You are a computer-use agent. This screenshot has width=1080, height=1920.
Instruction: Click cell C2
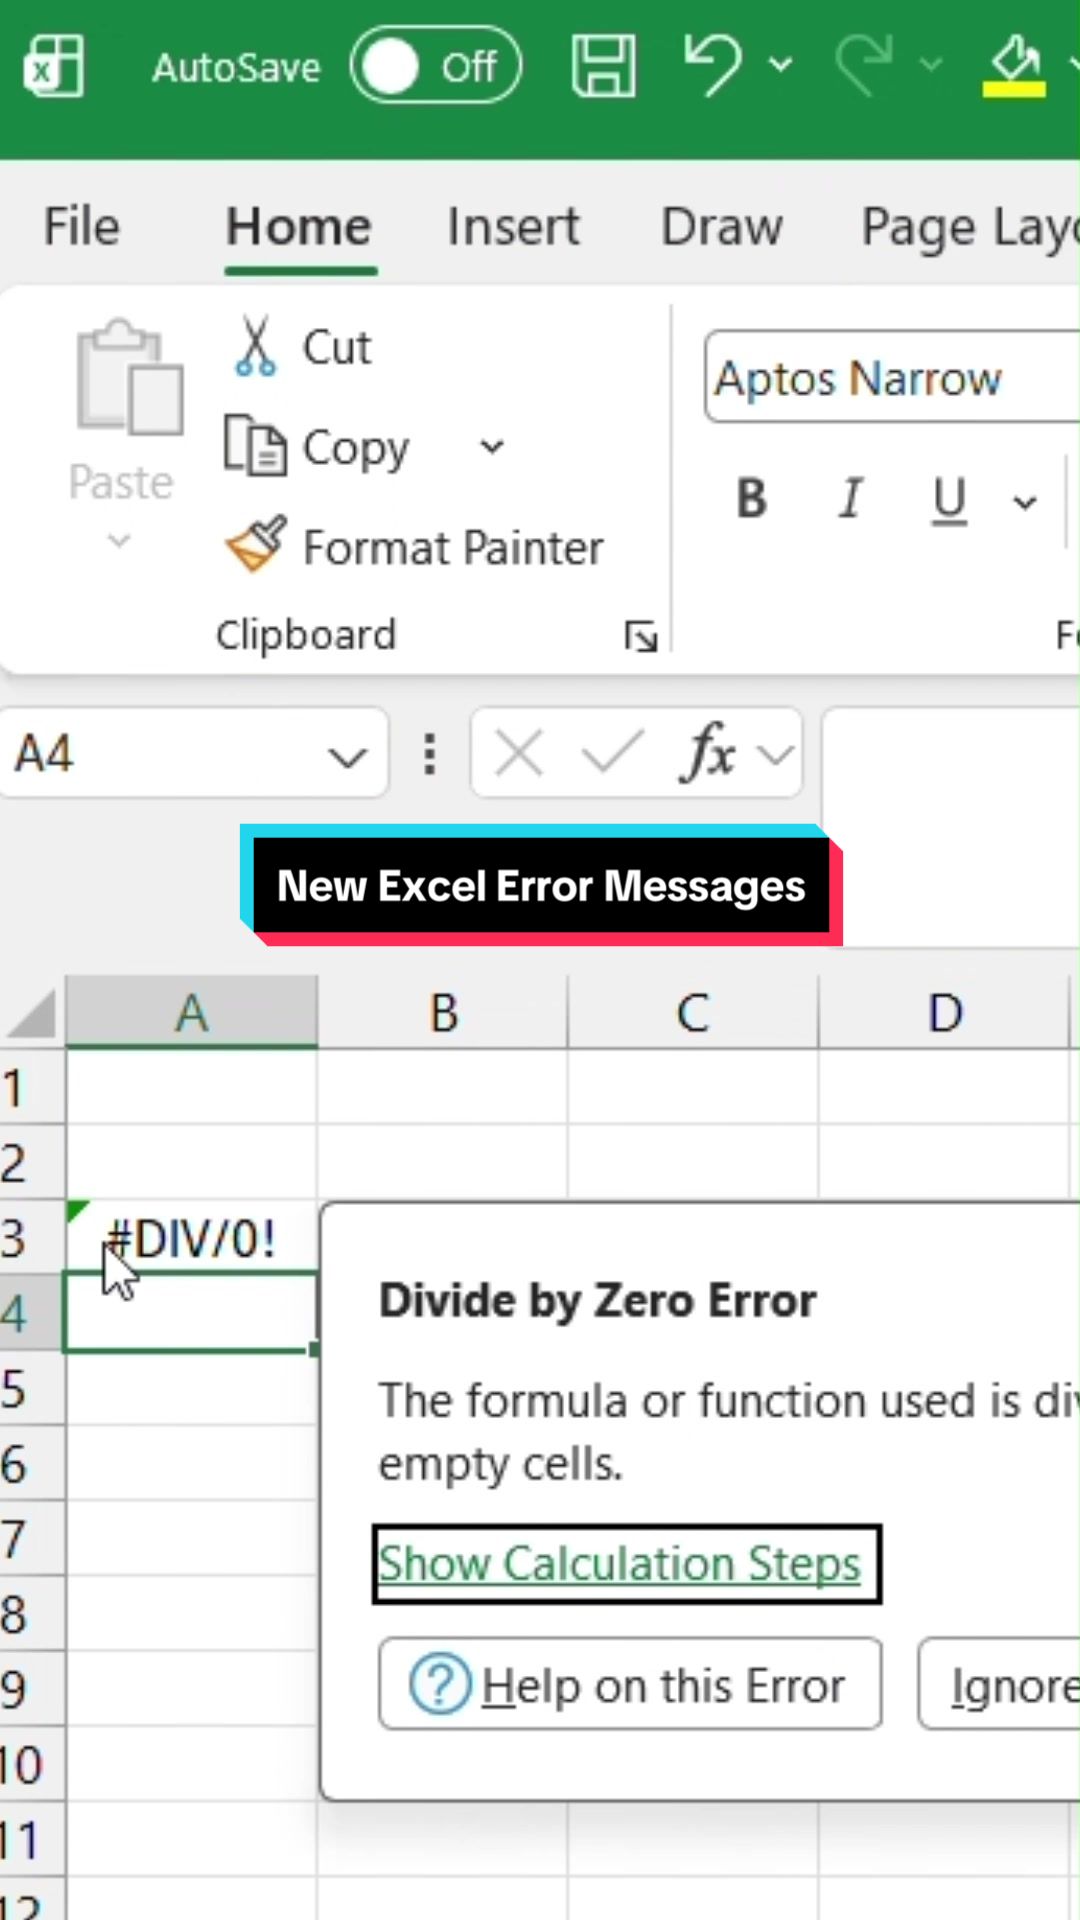tap(693, 1163)
